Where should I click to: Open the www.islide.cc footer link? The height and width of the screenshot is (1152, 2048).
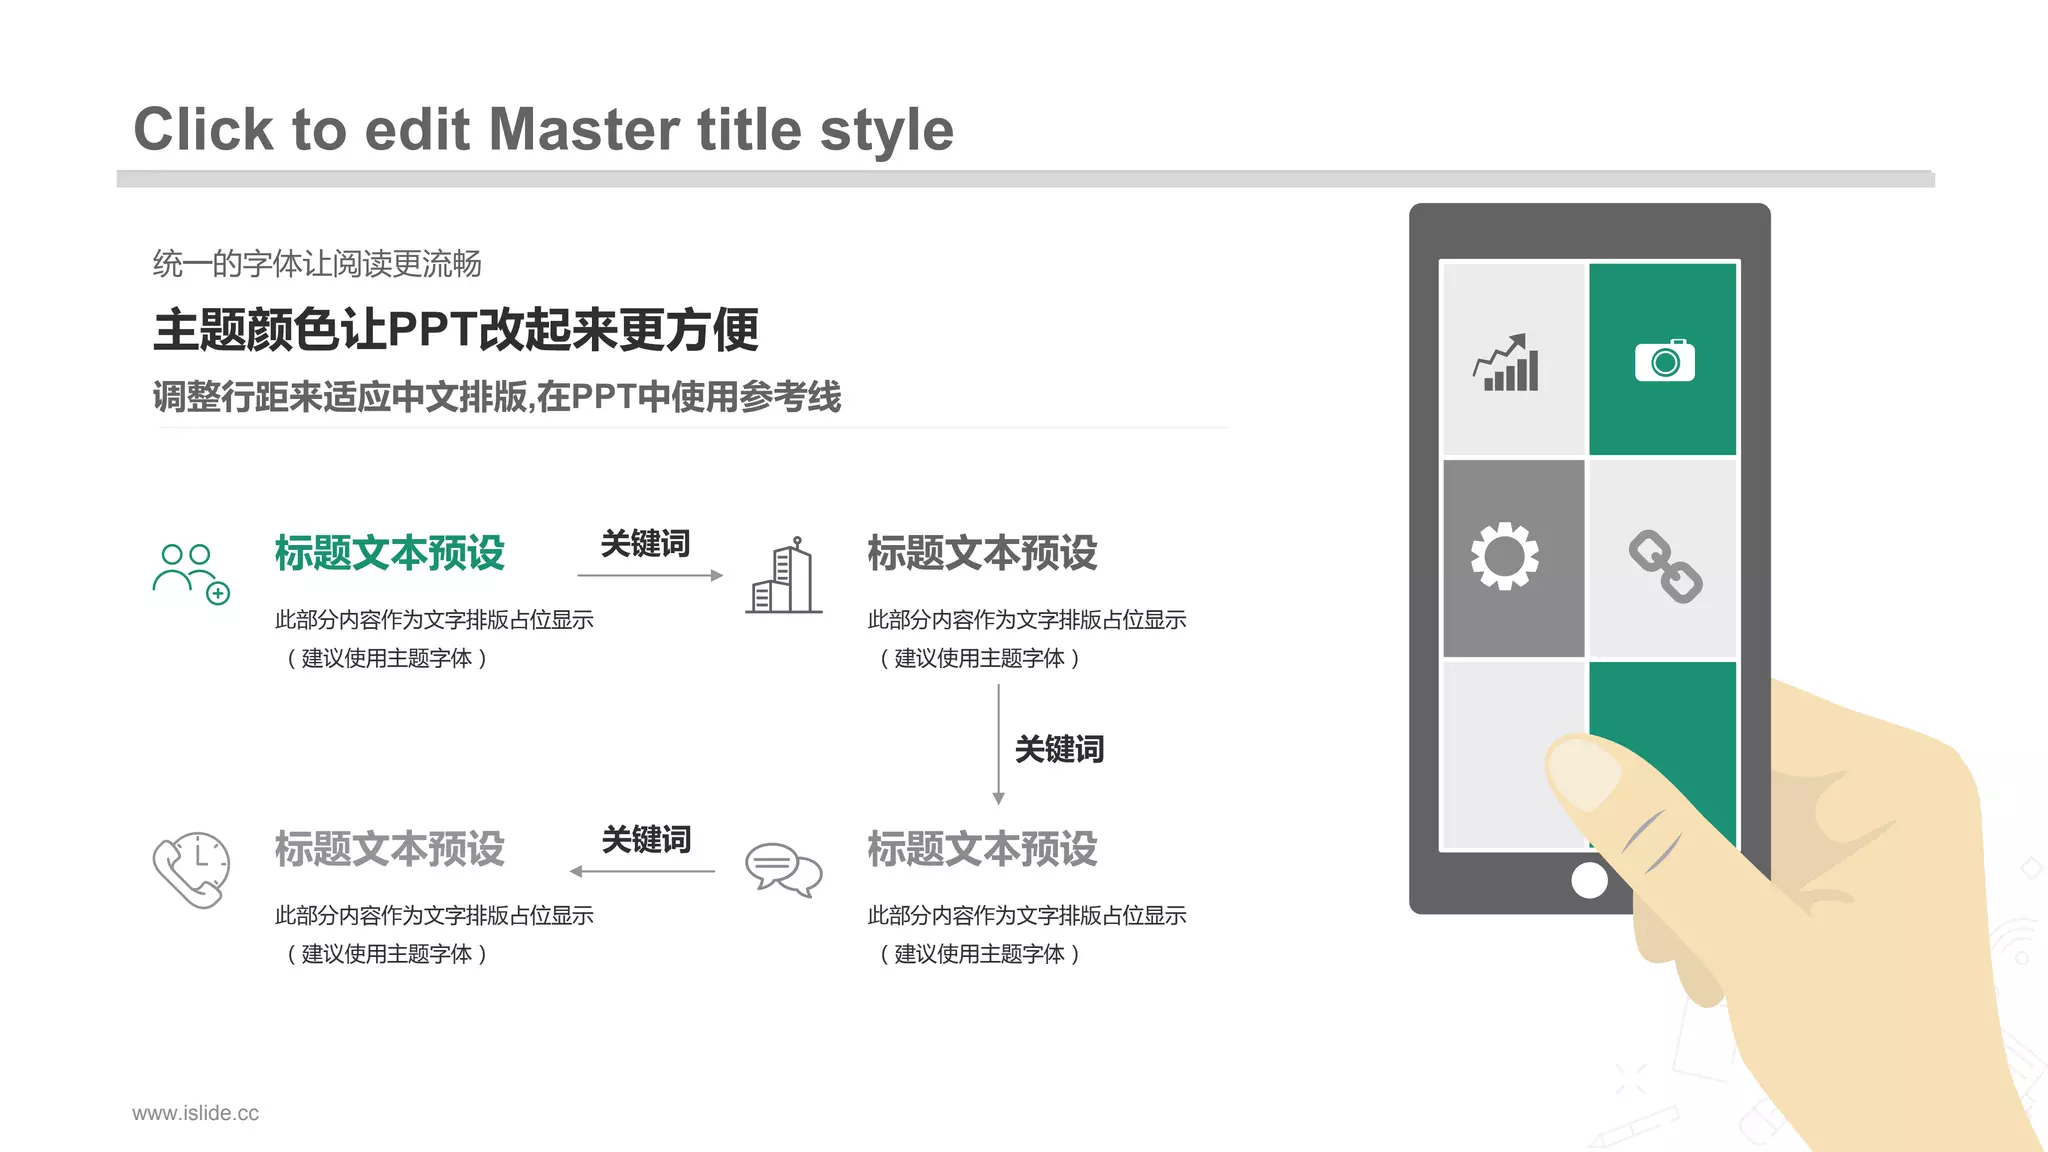point(195,1113)
